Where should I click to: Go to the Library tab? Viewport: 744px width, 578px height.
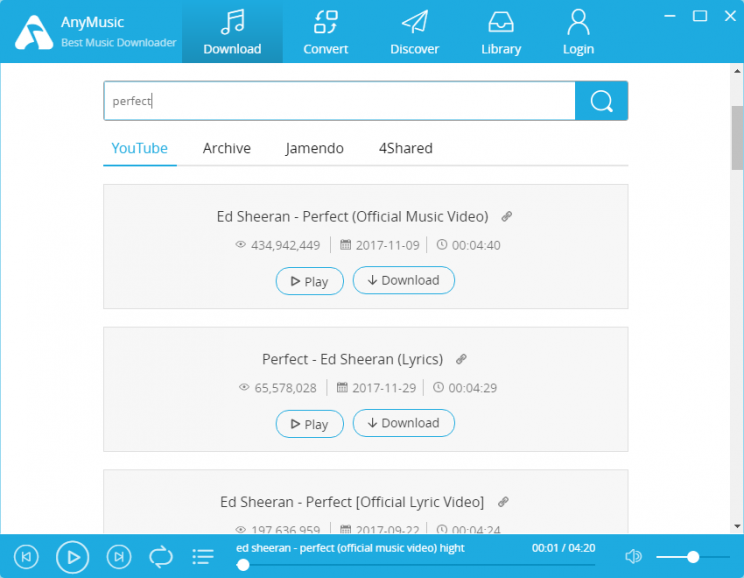pos(501,32)
